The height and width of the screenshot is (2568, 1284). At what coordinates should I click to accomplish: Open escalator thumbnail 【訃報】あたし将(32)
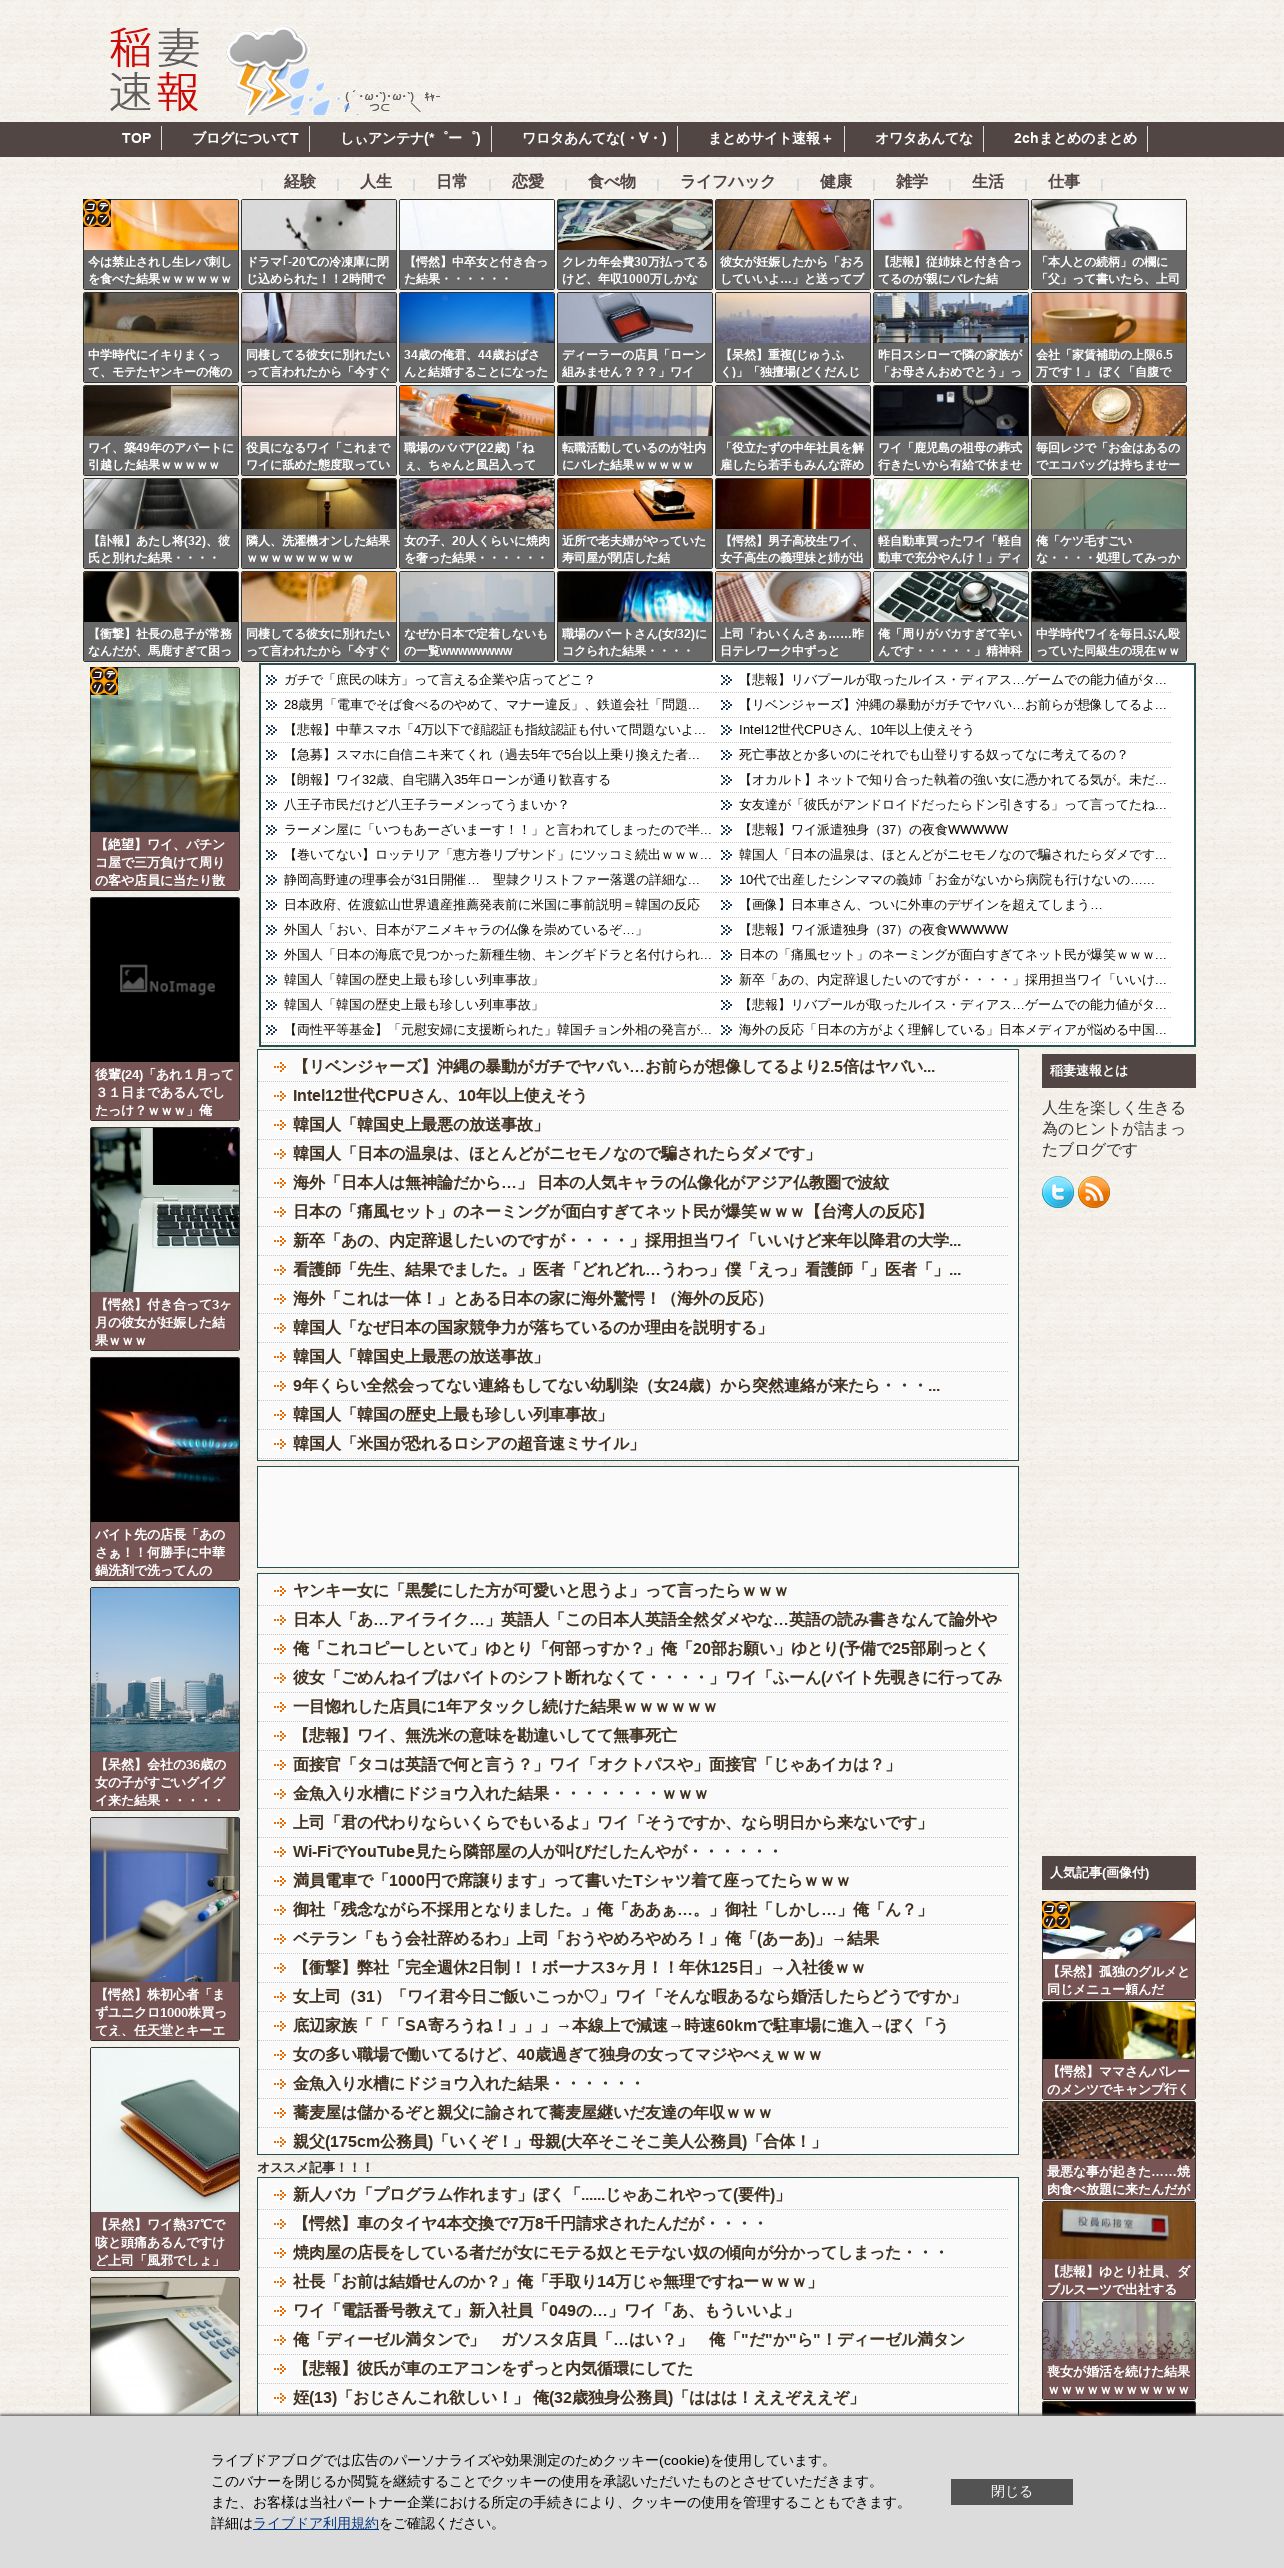(x=161, y=524)
